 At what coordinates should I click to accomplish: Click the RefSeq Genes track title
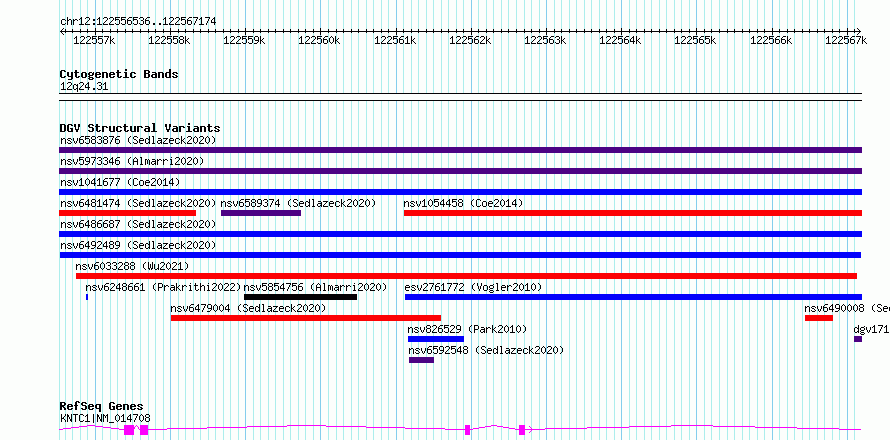[x=102, y=407]
